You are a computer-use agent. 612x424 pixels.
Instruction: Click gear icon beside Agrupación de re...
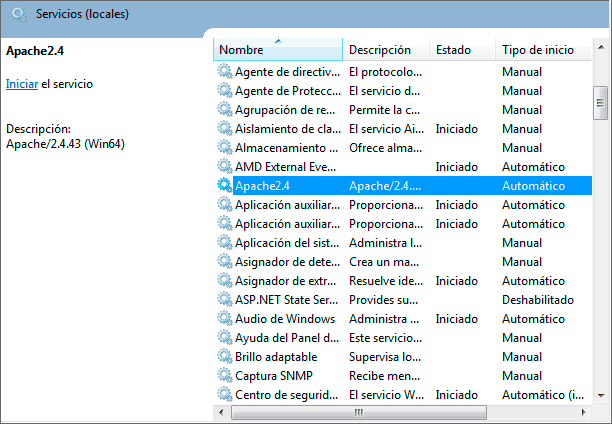click(225, 110)
